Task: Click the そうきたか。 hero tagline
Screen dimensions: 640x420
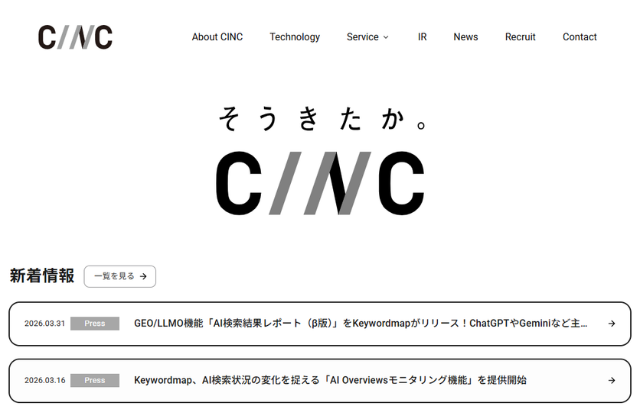Action: 322,118
